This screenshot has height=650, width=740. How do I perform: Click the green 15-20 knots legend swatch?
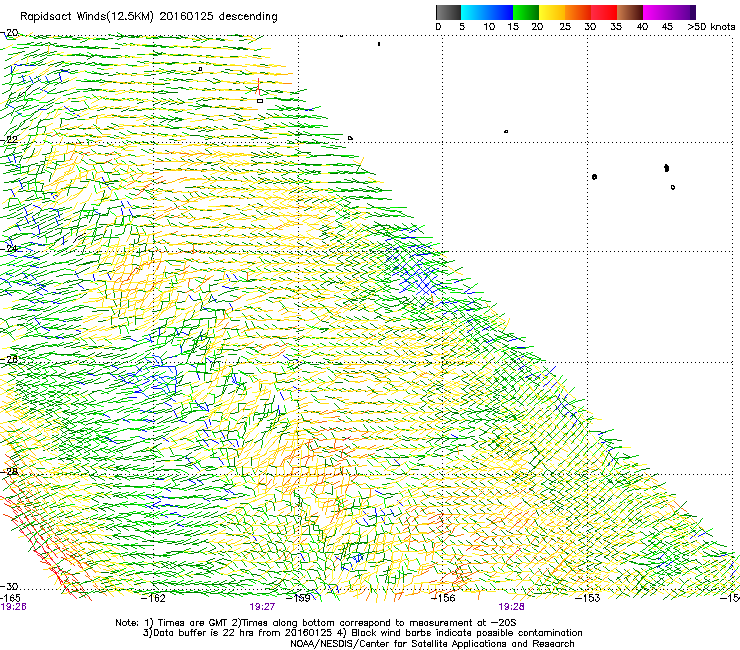(526, 12)
